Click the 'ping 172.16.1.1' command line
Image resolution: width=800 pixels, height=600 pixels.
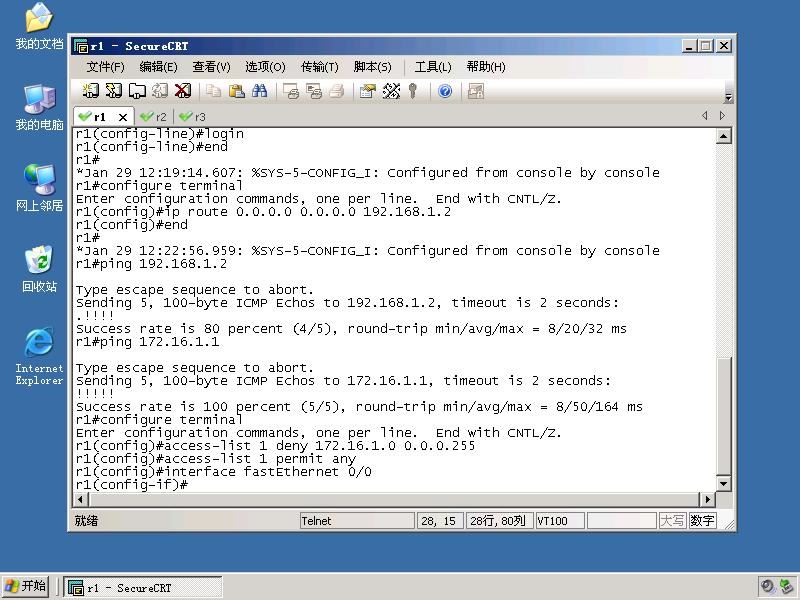(x=147, y=342)
